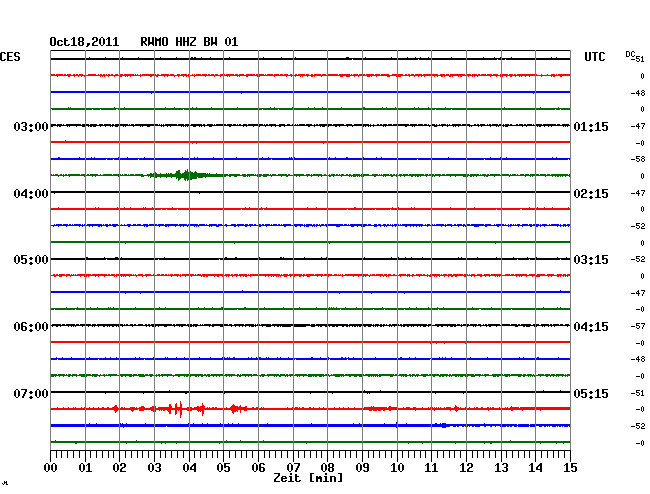Click minute axis tick label 09
Image resolution: width=650 pixels, height=494 pixels.
[x=362, y=468]
